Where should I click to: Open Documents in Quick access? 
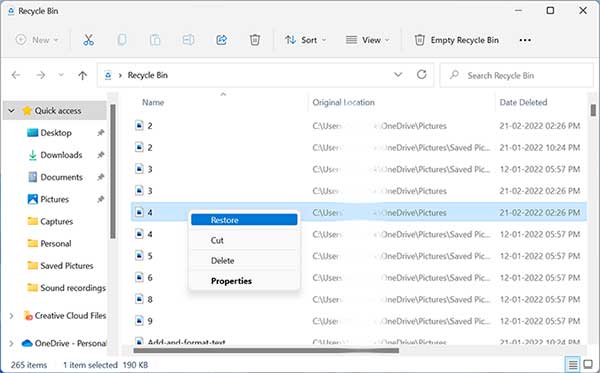tap(61, 177)
